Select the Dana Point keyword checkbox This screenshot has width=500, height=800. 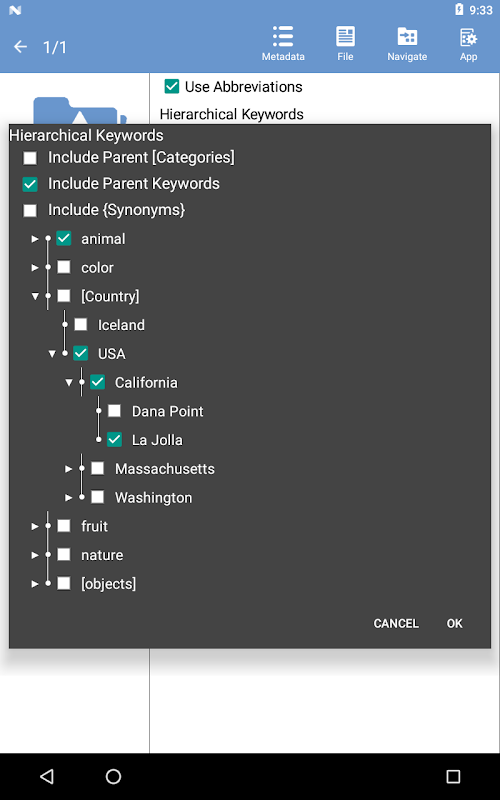114,411
